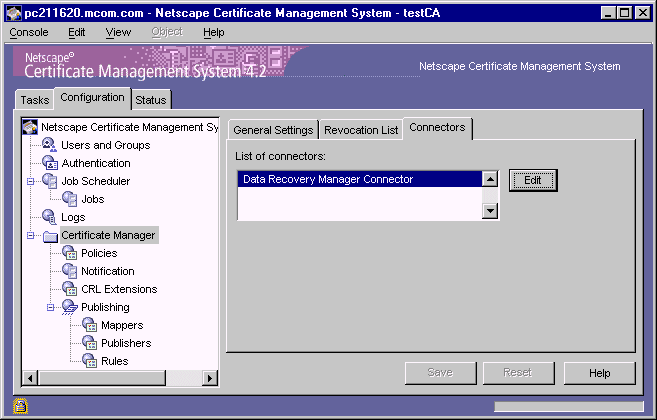Select Job Scheduler in the tree

point(96,181)
